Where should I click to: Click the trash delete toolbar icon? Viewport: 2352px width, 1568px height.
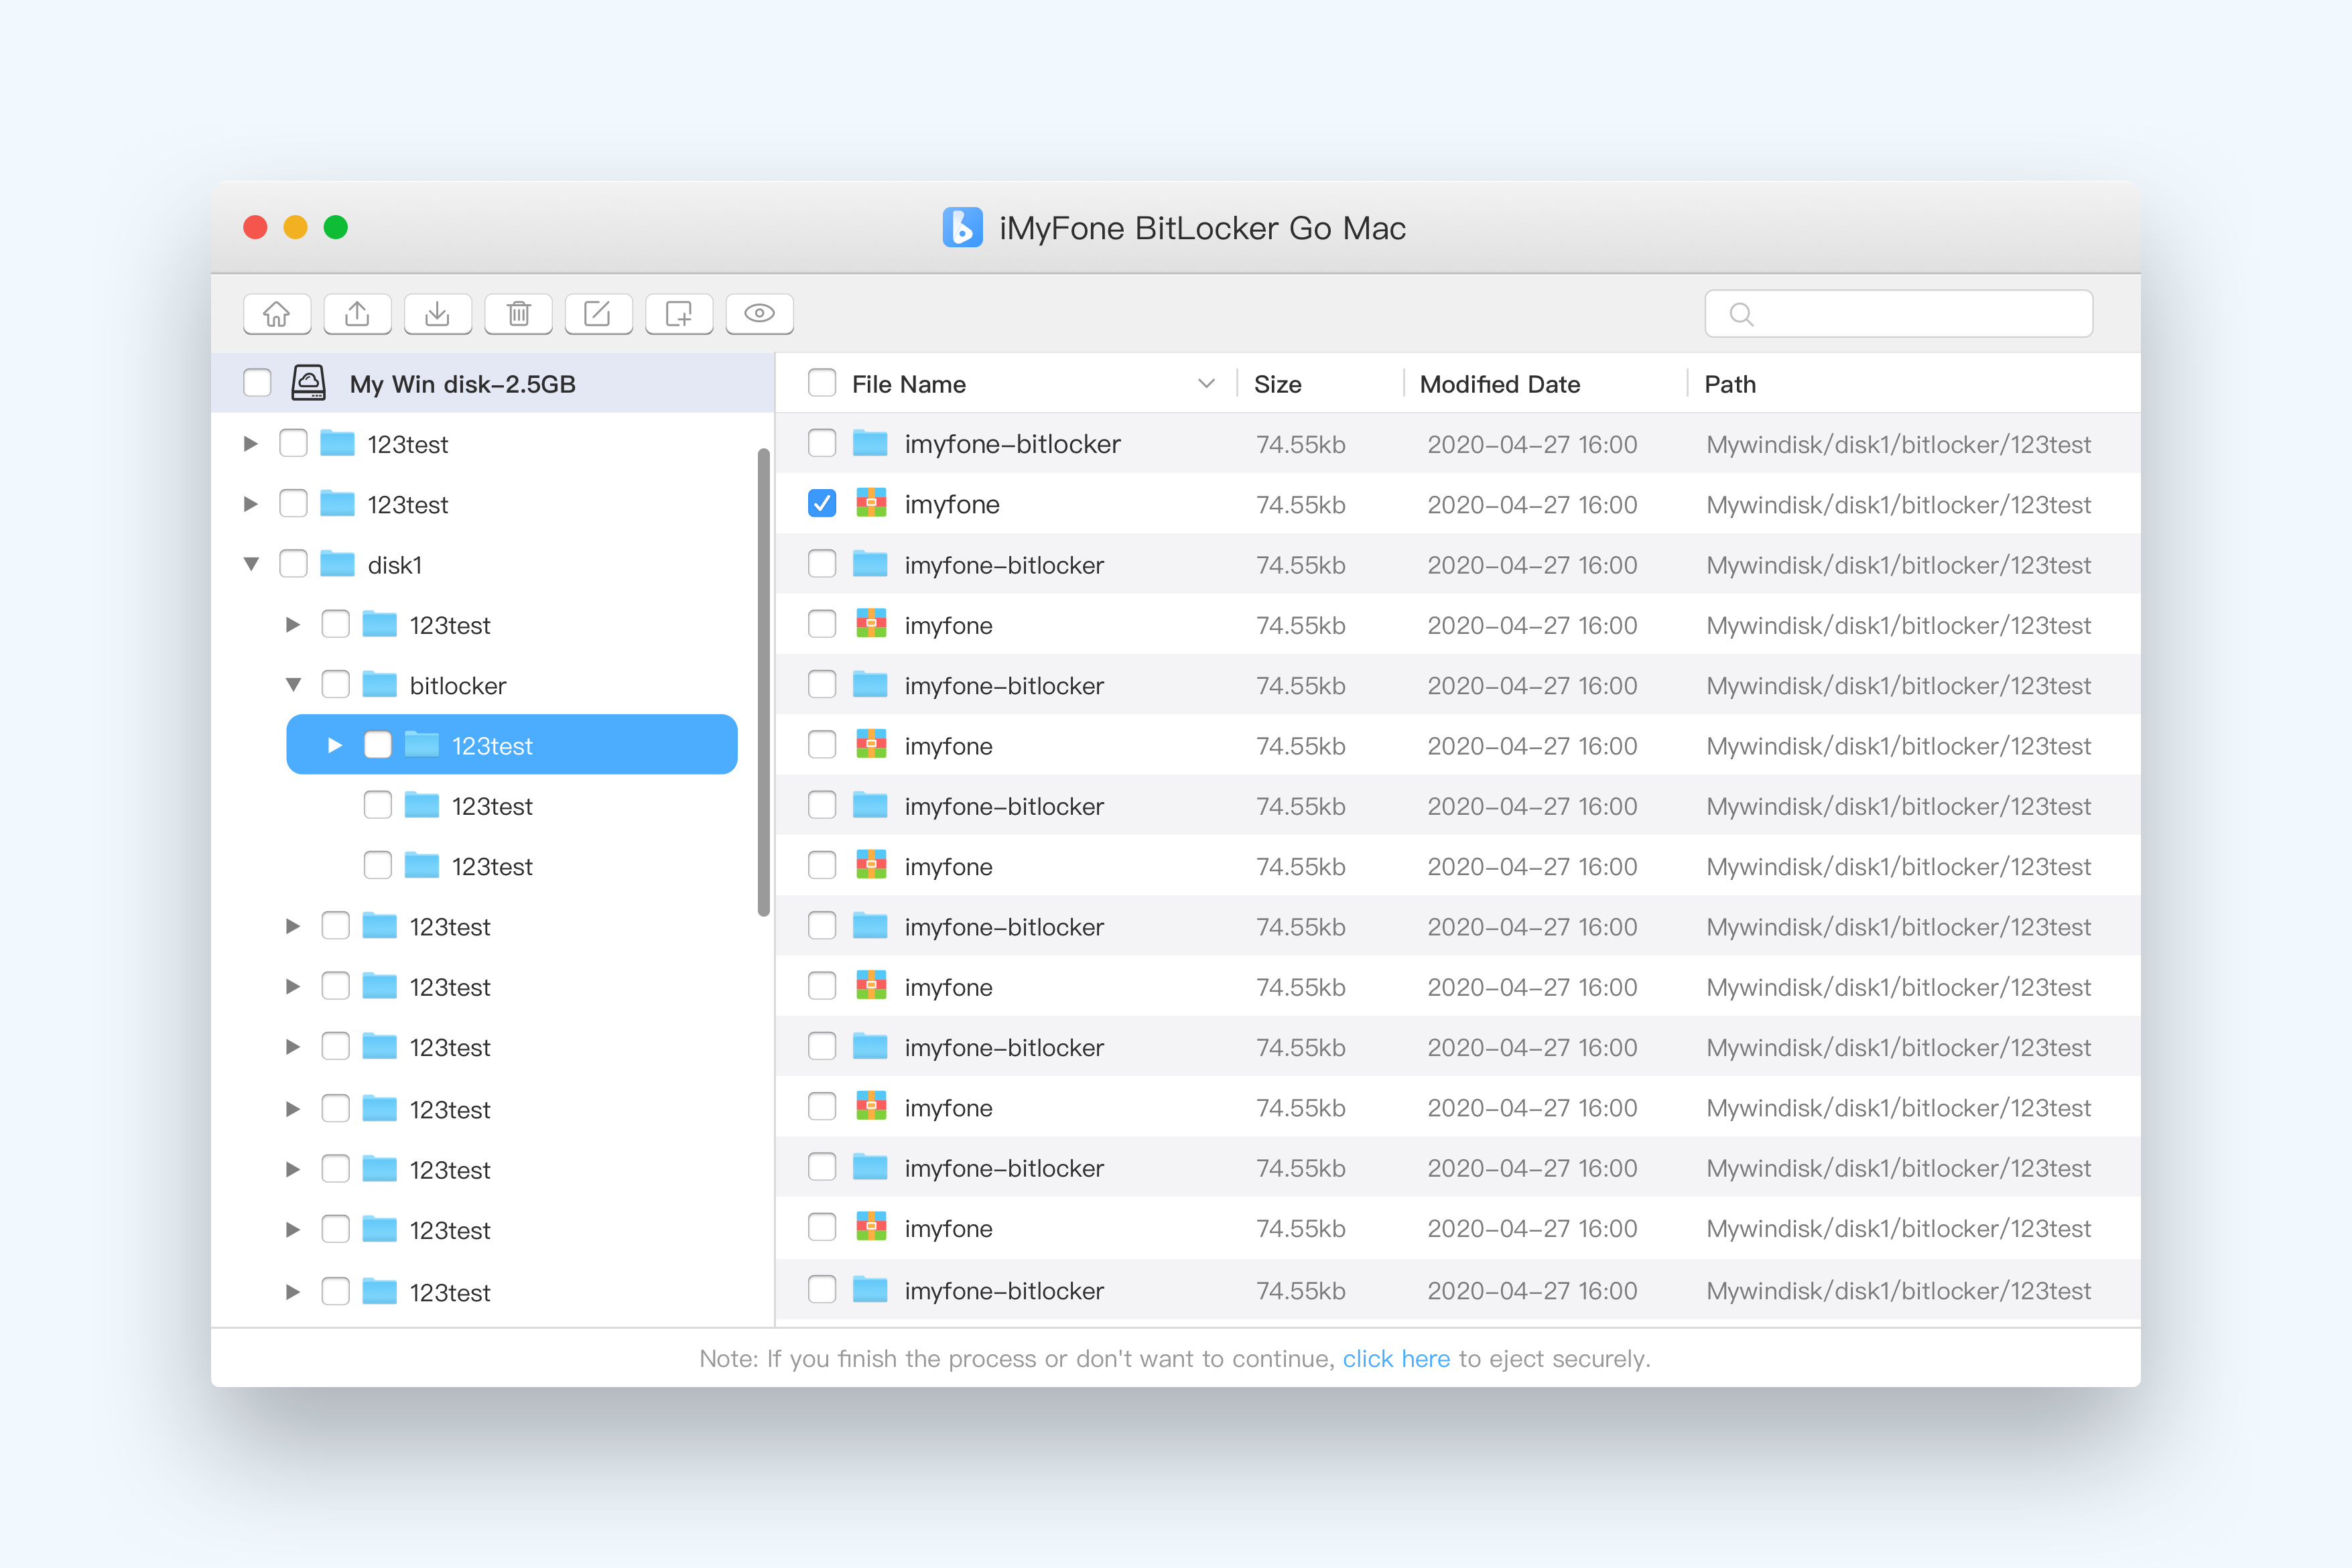click(x=518, y=314)
